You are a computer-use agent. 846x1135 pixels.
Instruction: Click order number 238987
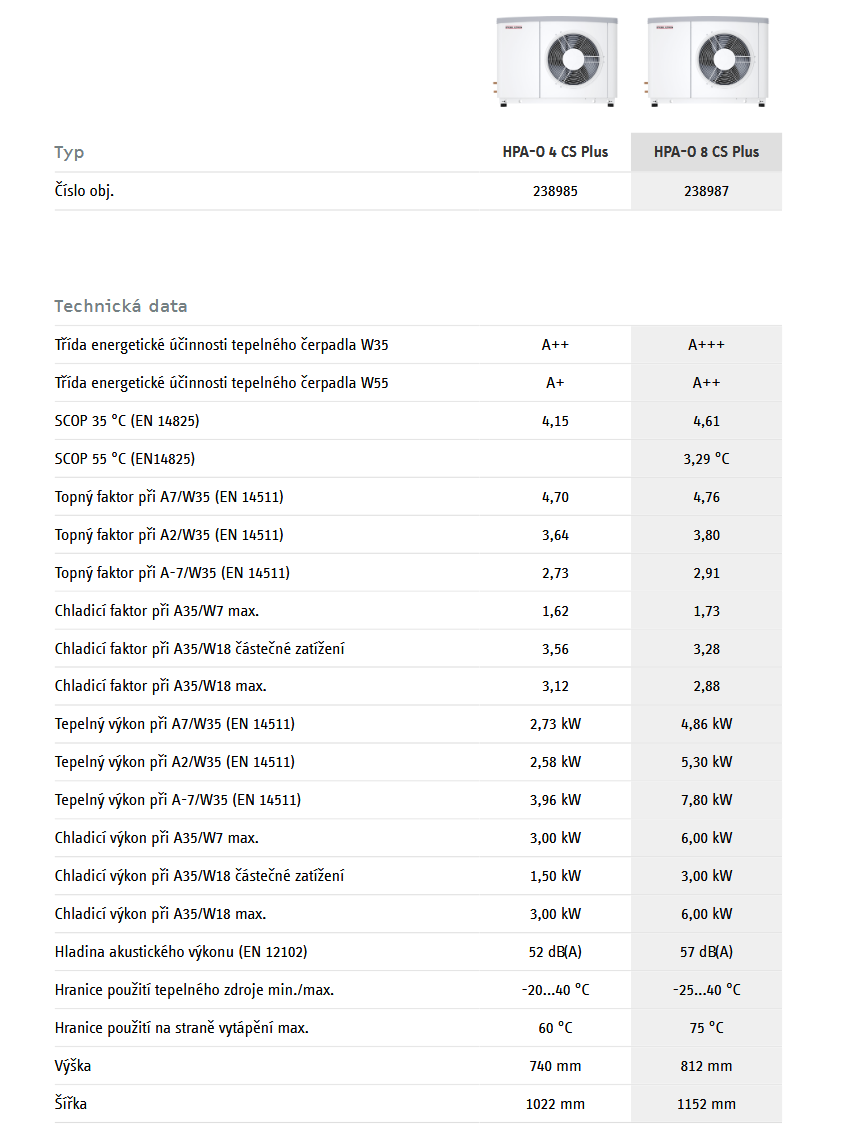pyautogui.click(x=706, y=191)
